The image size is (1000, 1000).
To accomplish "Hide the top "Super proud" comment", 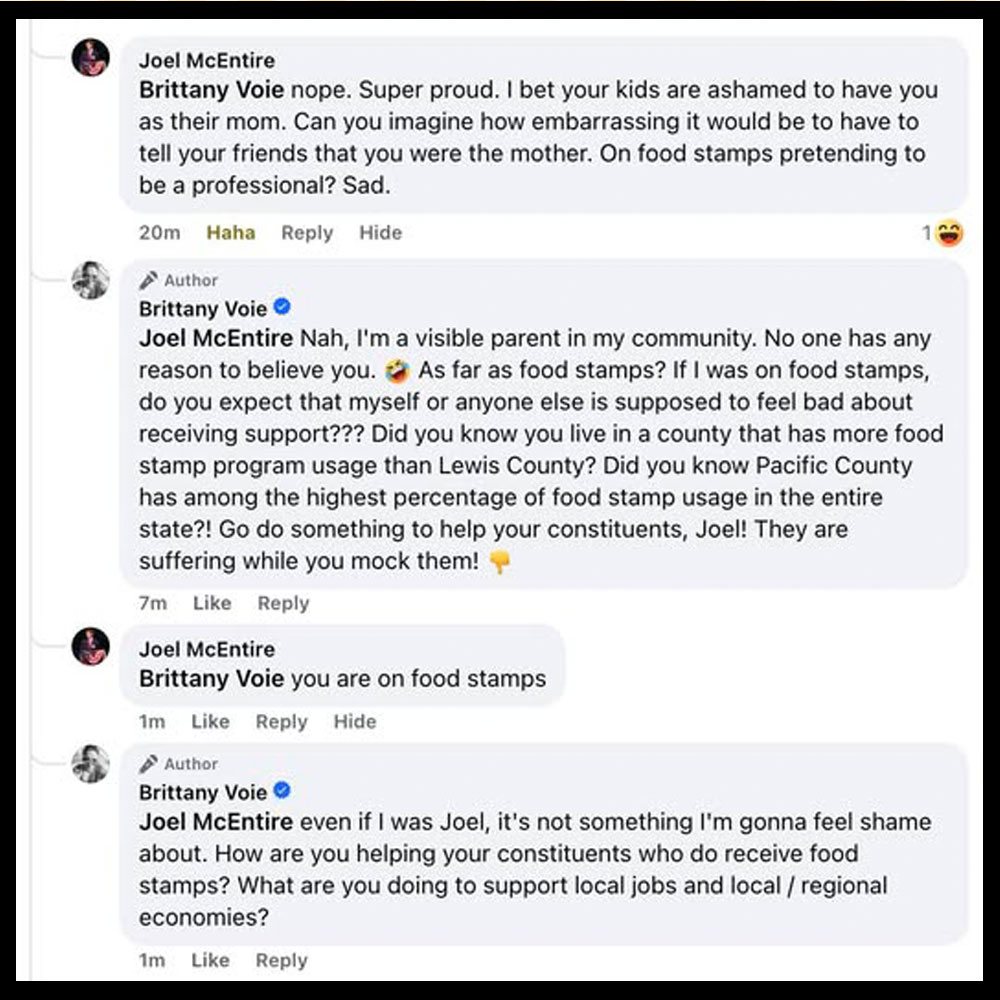I will (380, 233).
